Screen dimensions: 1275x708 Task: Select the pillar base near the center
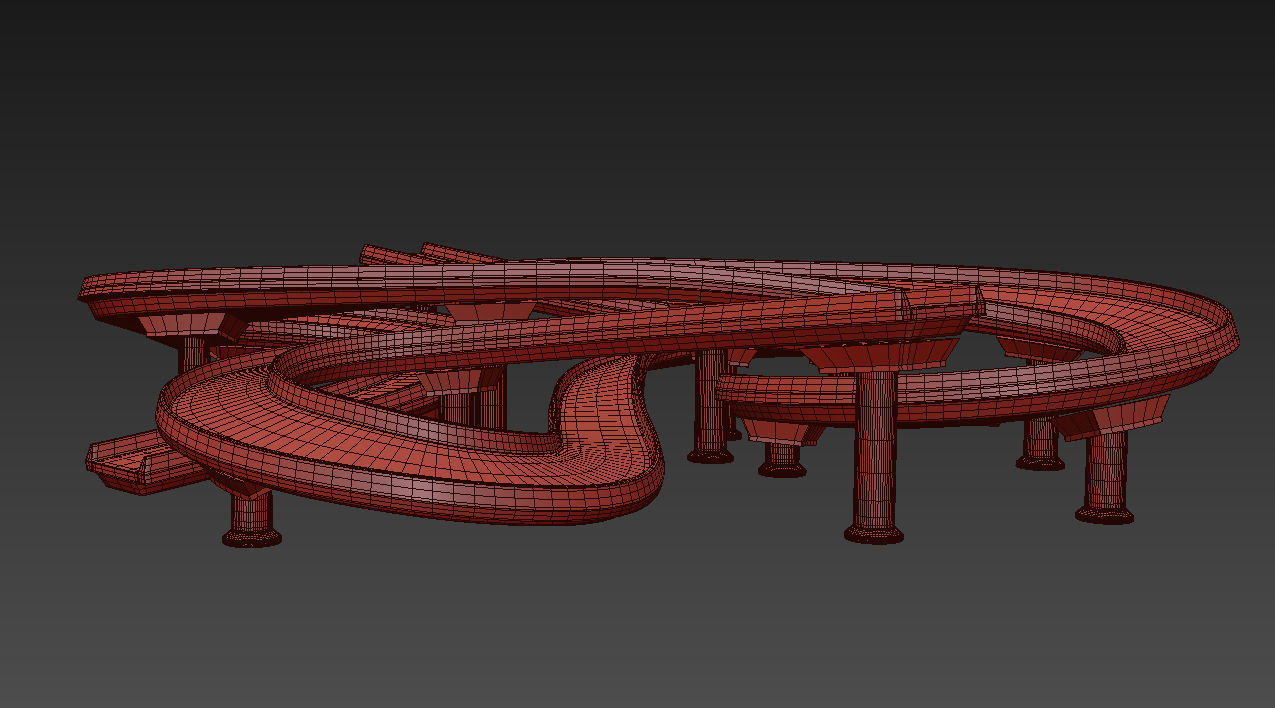click(780, 468)
